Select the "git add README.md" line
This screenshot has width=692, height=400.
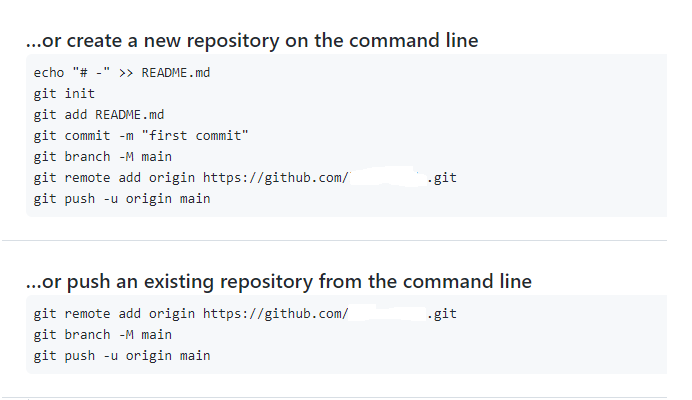click(x=98, y=114)
